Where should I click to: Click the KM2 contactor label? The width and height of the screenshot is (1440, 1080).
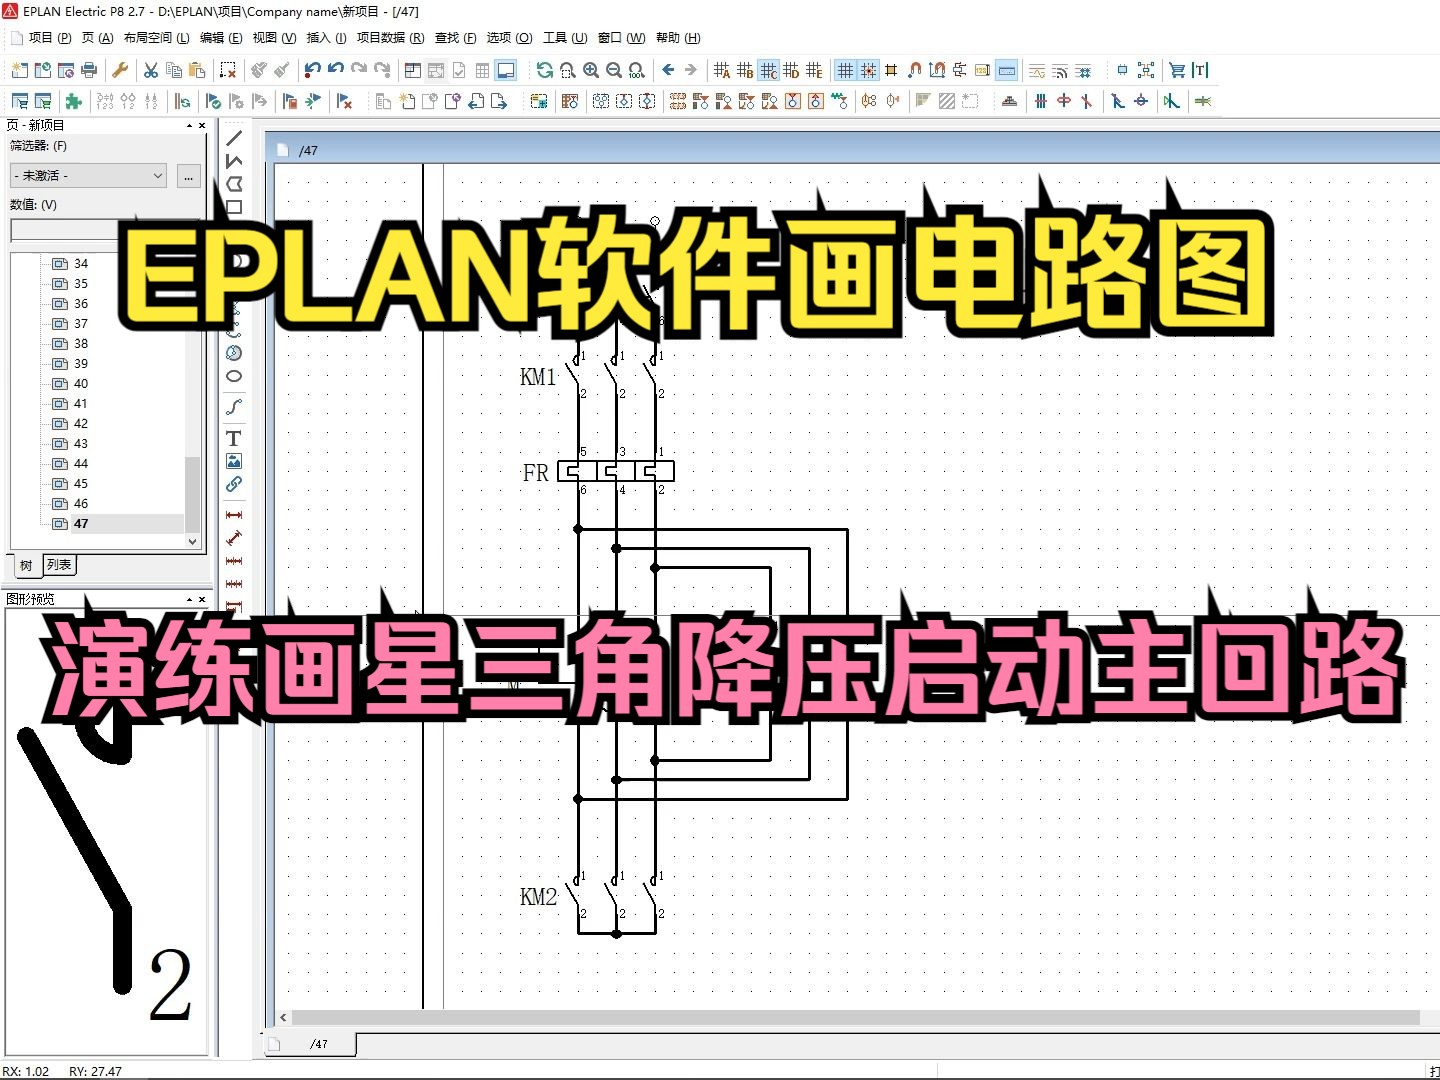point(538,897)
